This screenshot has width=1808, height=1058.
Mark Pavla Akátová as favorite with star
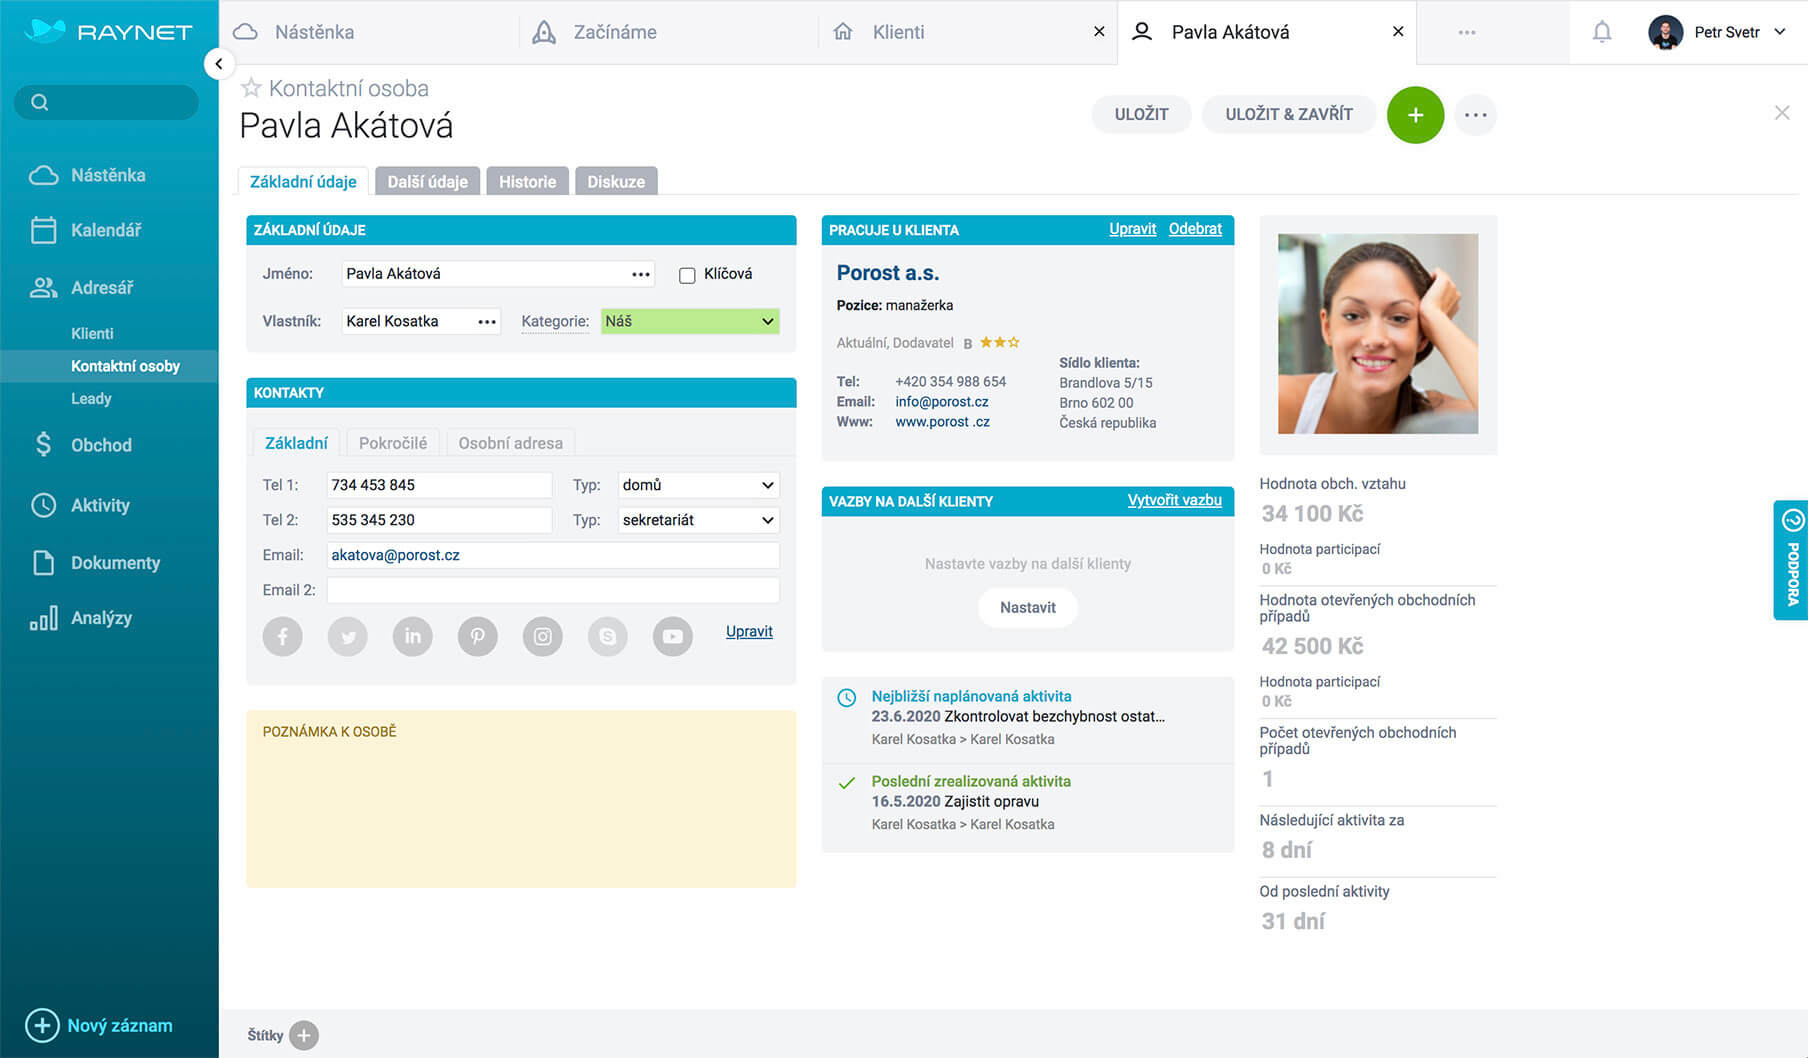pos(251,87)
